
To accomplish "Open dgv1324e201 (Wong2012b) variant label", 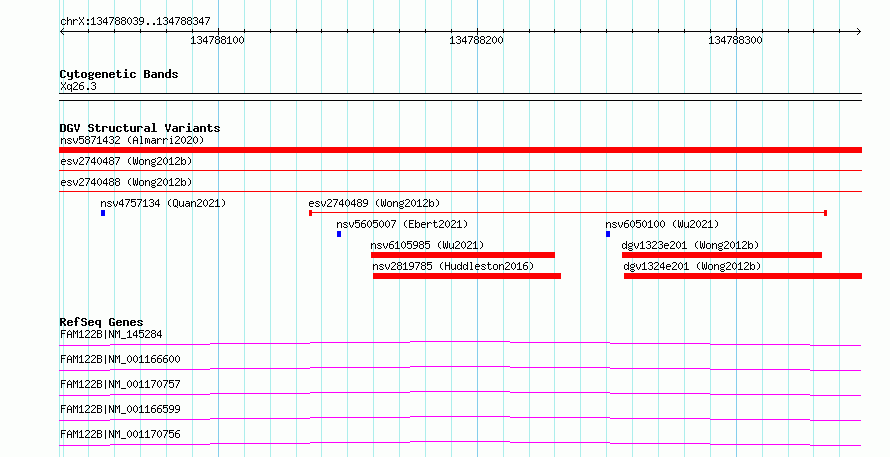I will pyautogui.click(x=692, y=266).
